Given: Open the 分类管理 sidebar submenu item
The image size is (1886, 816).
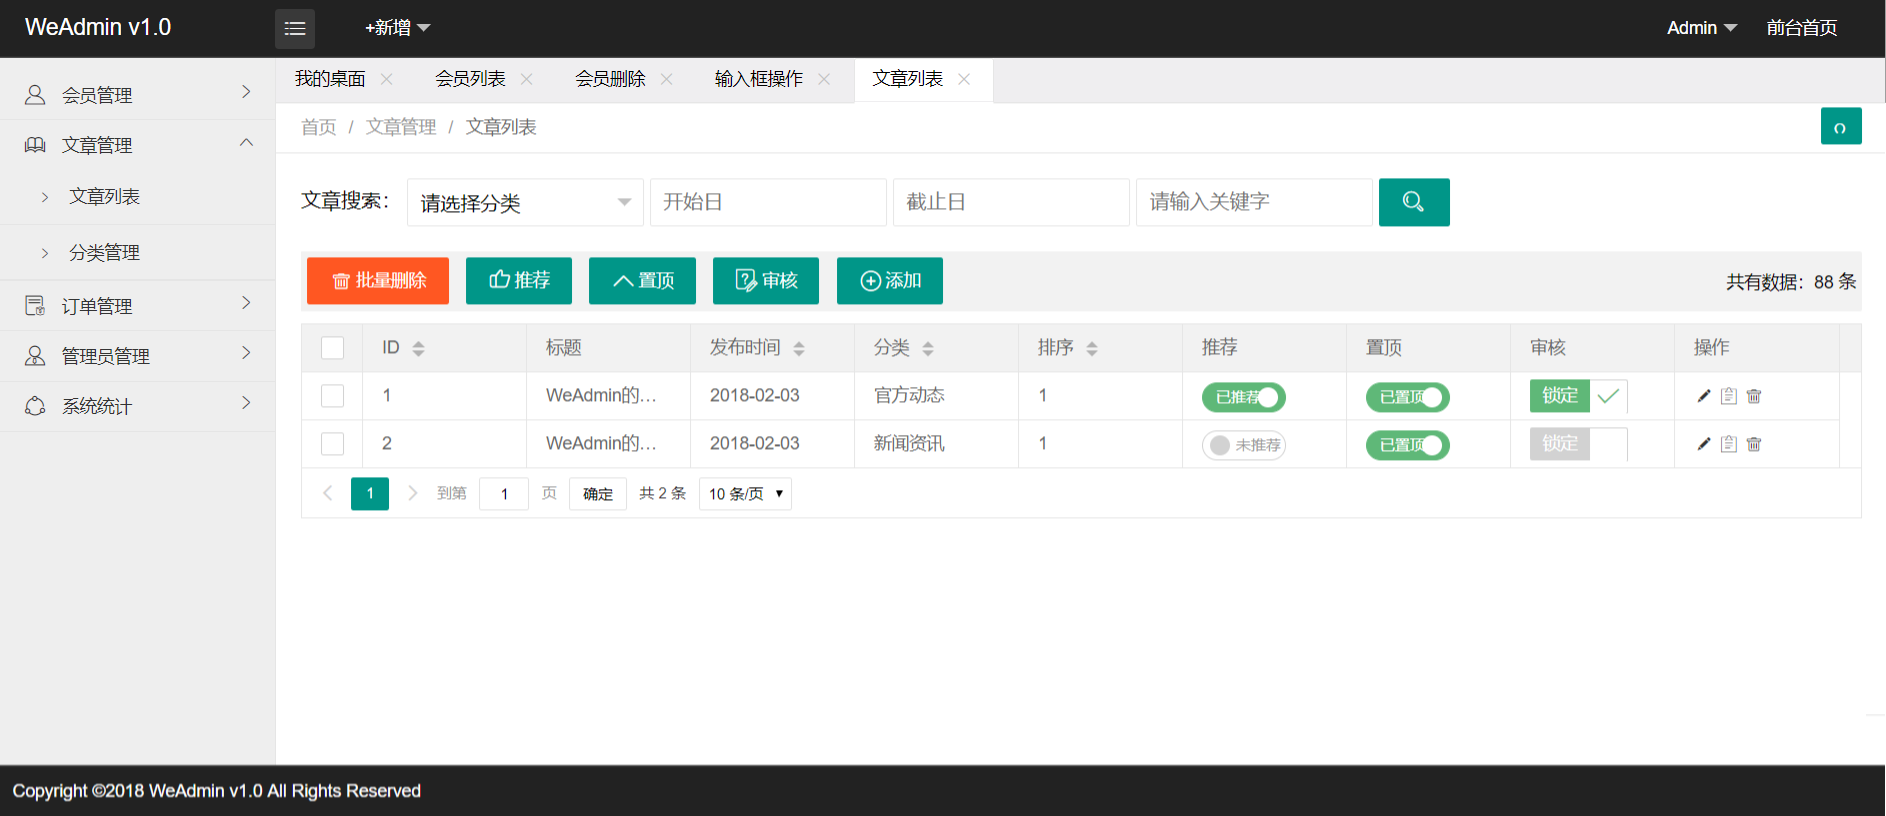Looking at the screenshot, I should coord(104,253).
